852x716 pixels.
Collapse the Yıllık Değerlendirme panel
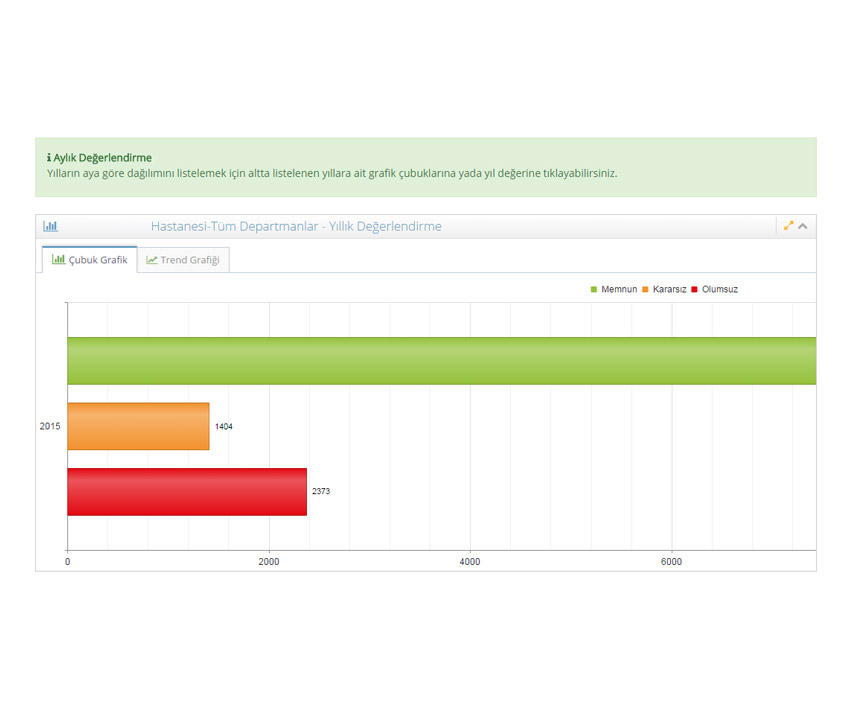(x=803, y=226)
